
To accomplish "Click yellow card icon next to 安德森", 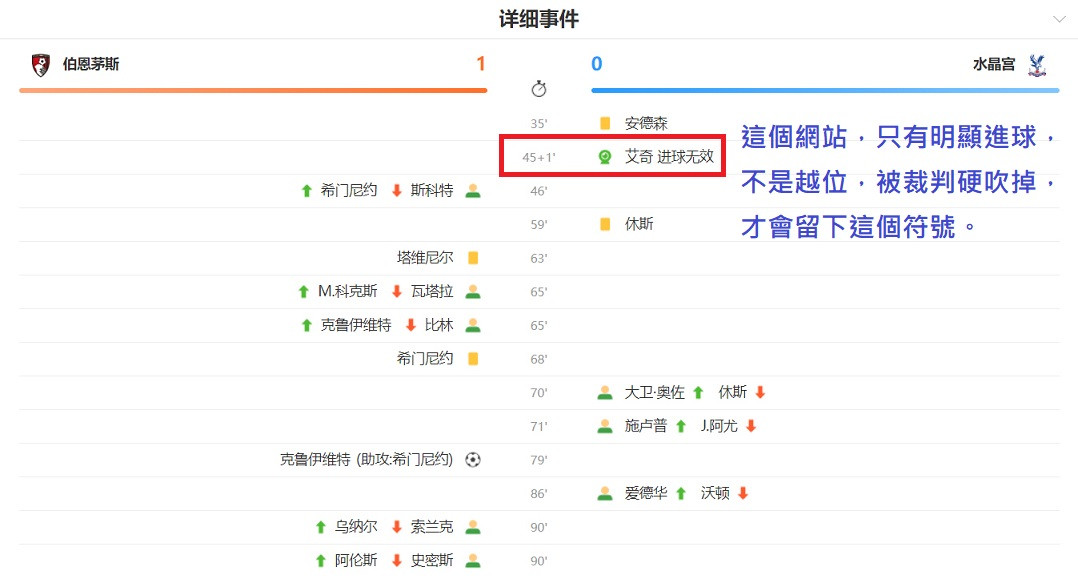I will click(605, 123).
